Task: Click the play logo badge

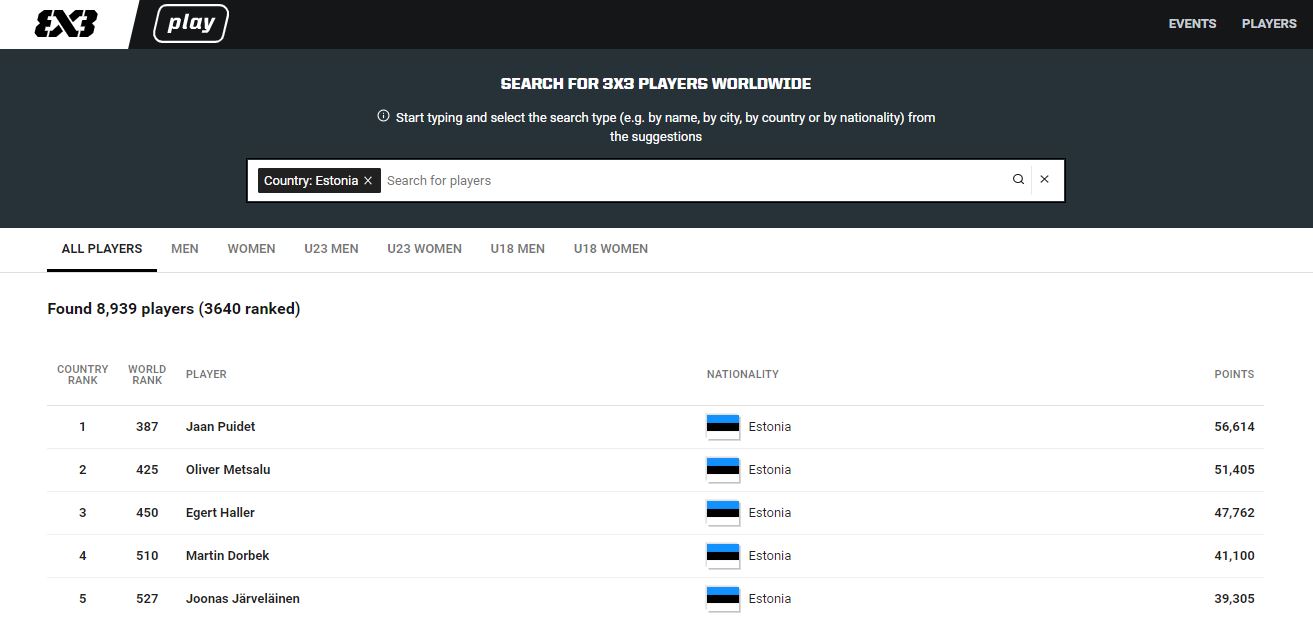Action: tap(191, 24)
